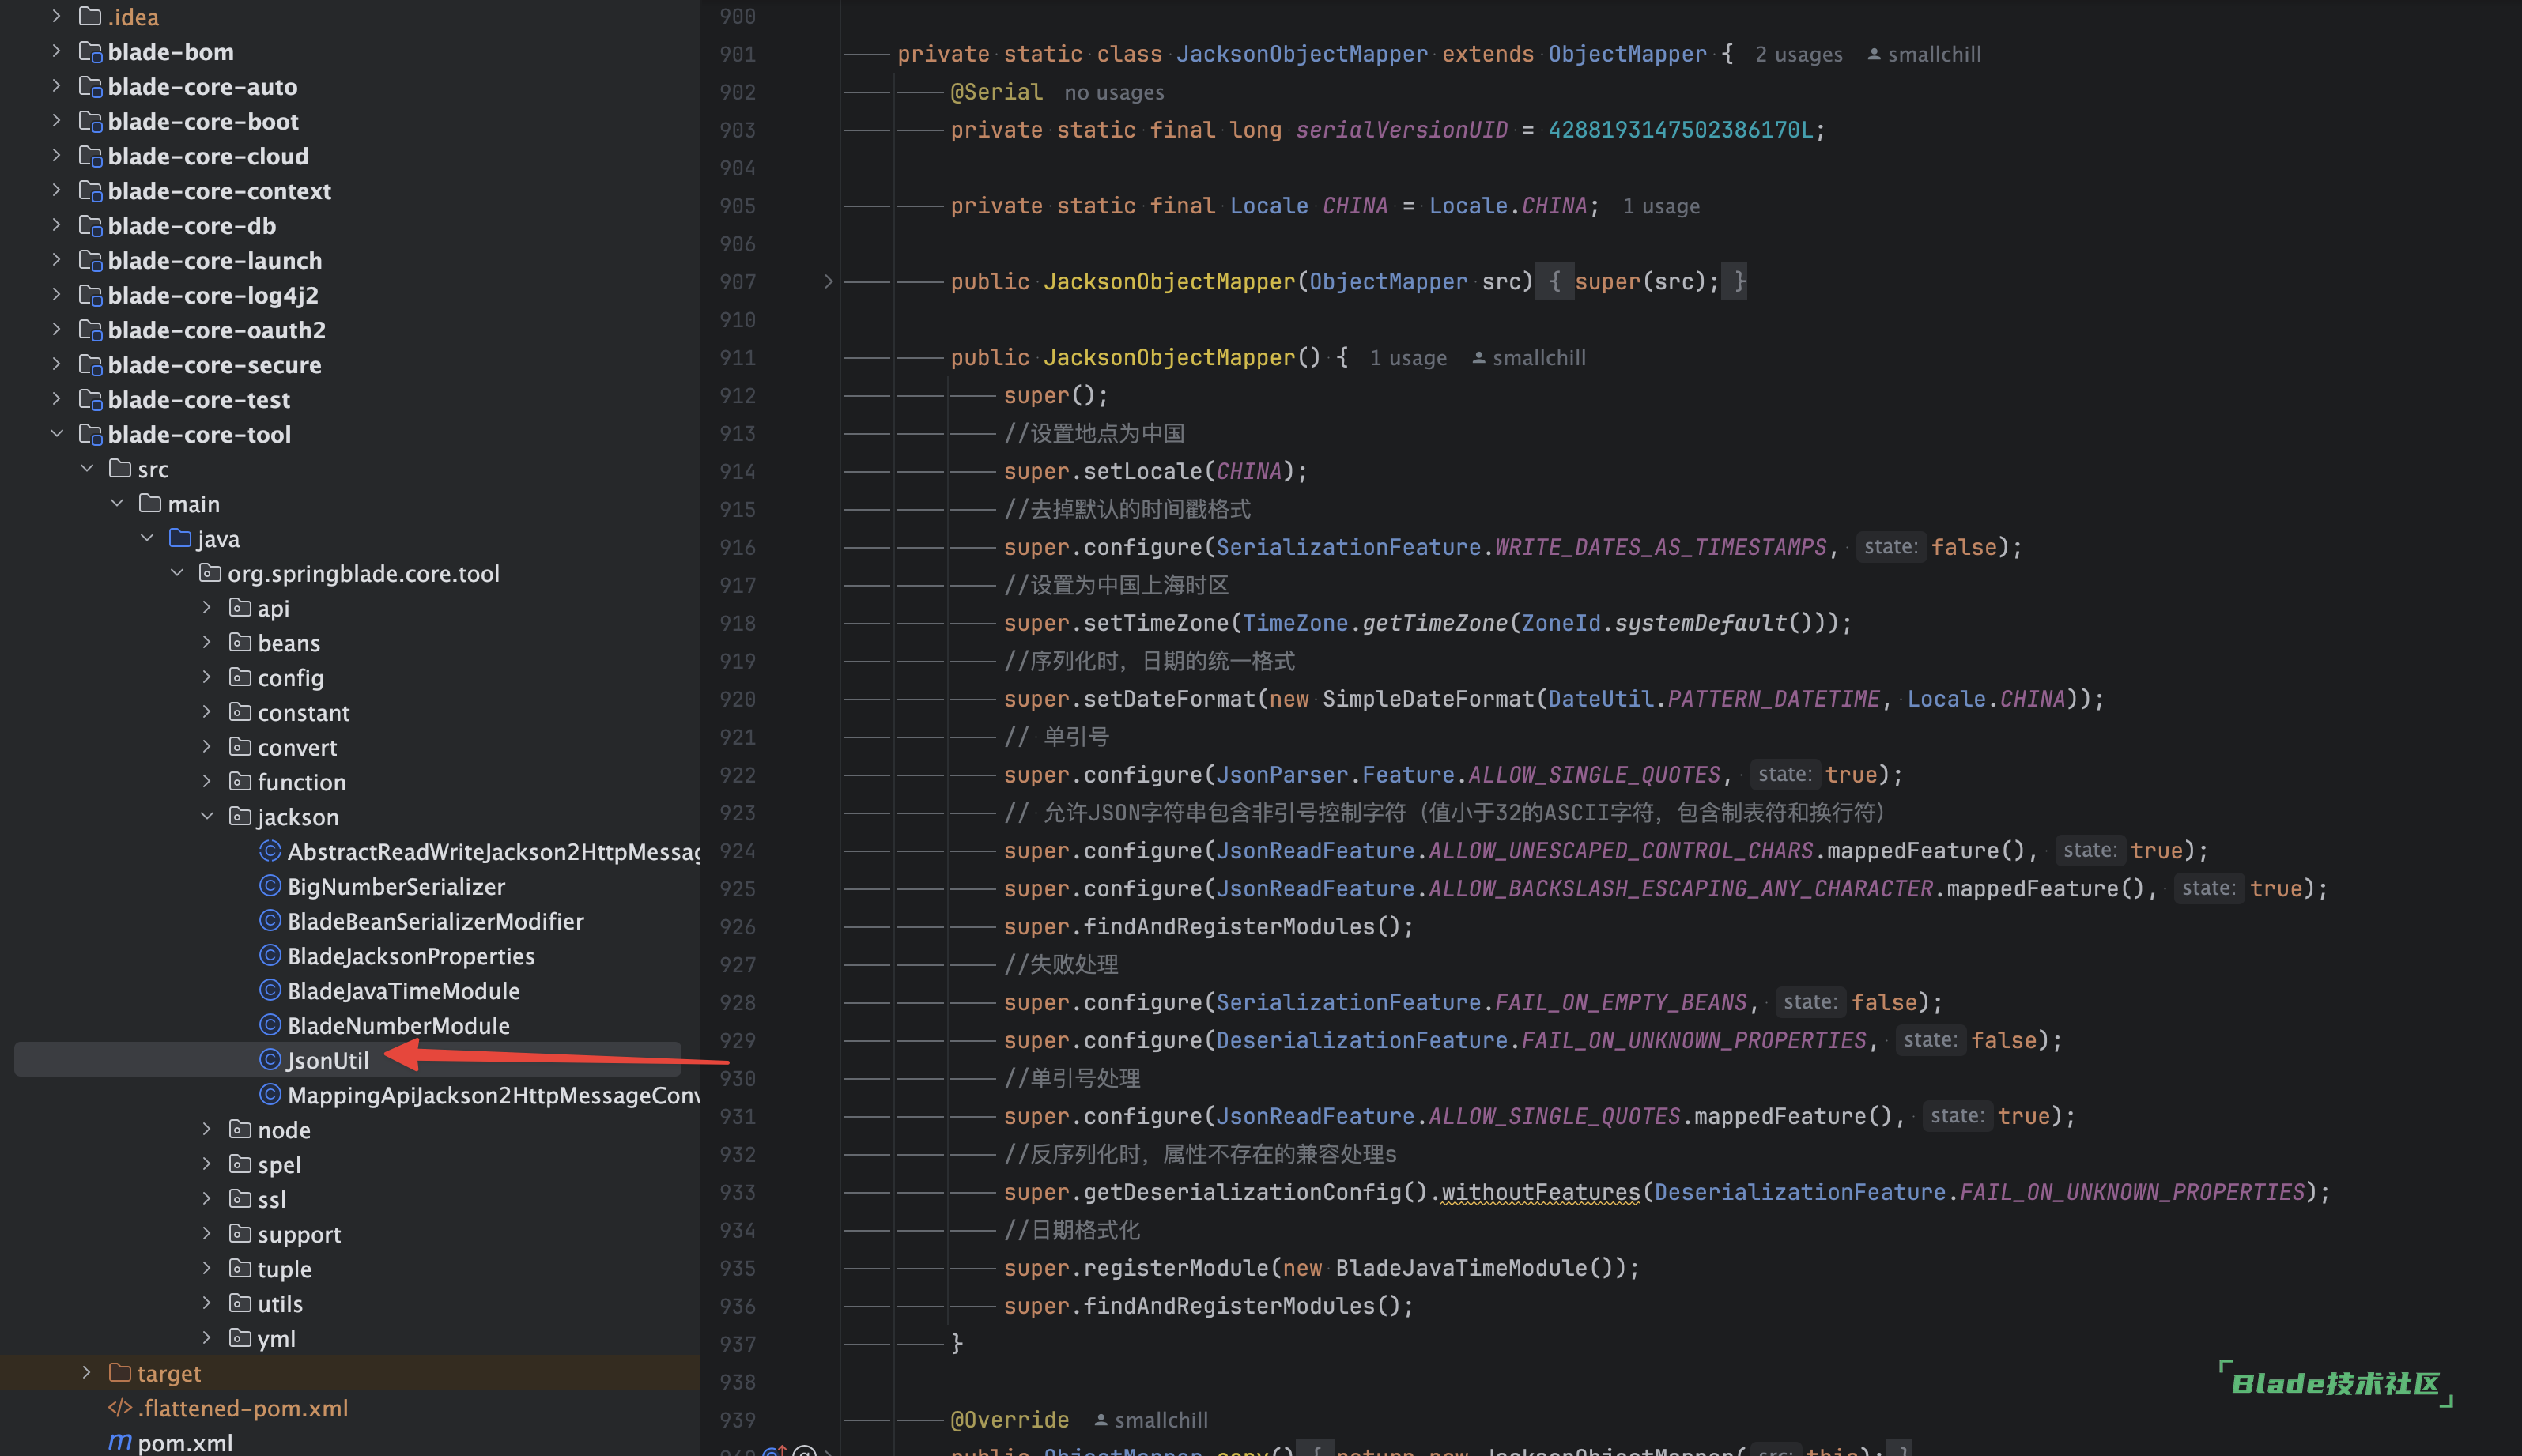2522x1456 pixels.
Task: Select the JsonUtil class in the tree
Action: (x=328, y=1060)
